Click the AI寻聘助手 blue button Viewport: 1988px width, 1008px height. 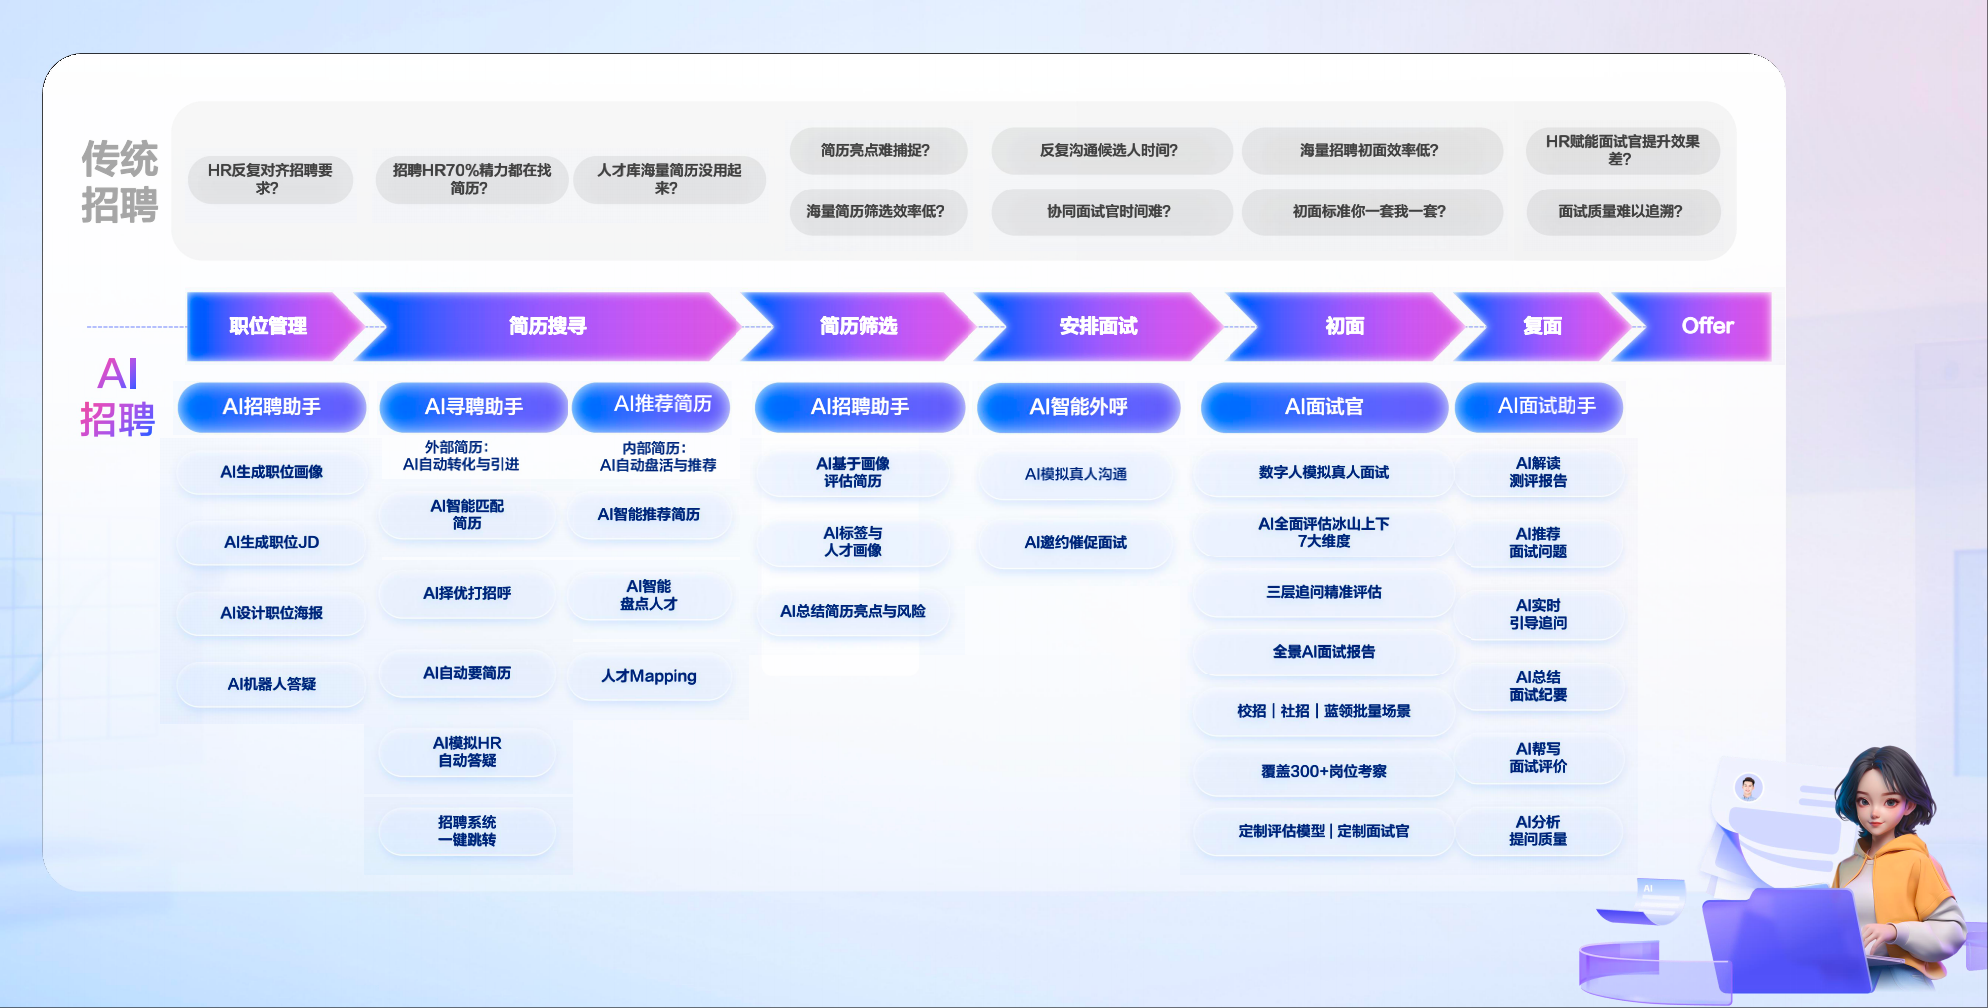click(x=473, y=407)
